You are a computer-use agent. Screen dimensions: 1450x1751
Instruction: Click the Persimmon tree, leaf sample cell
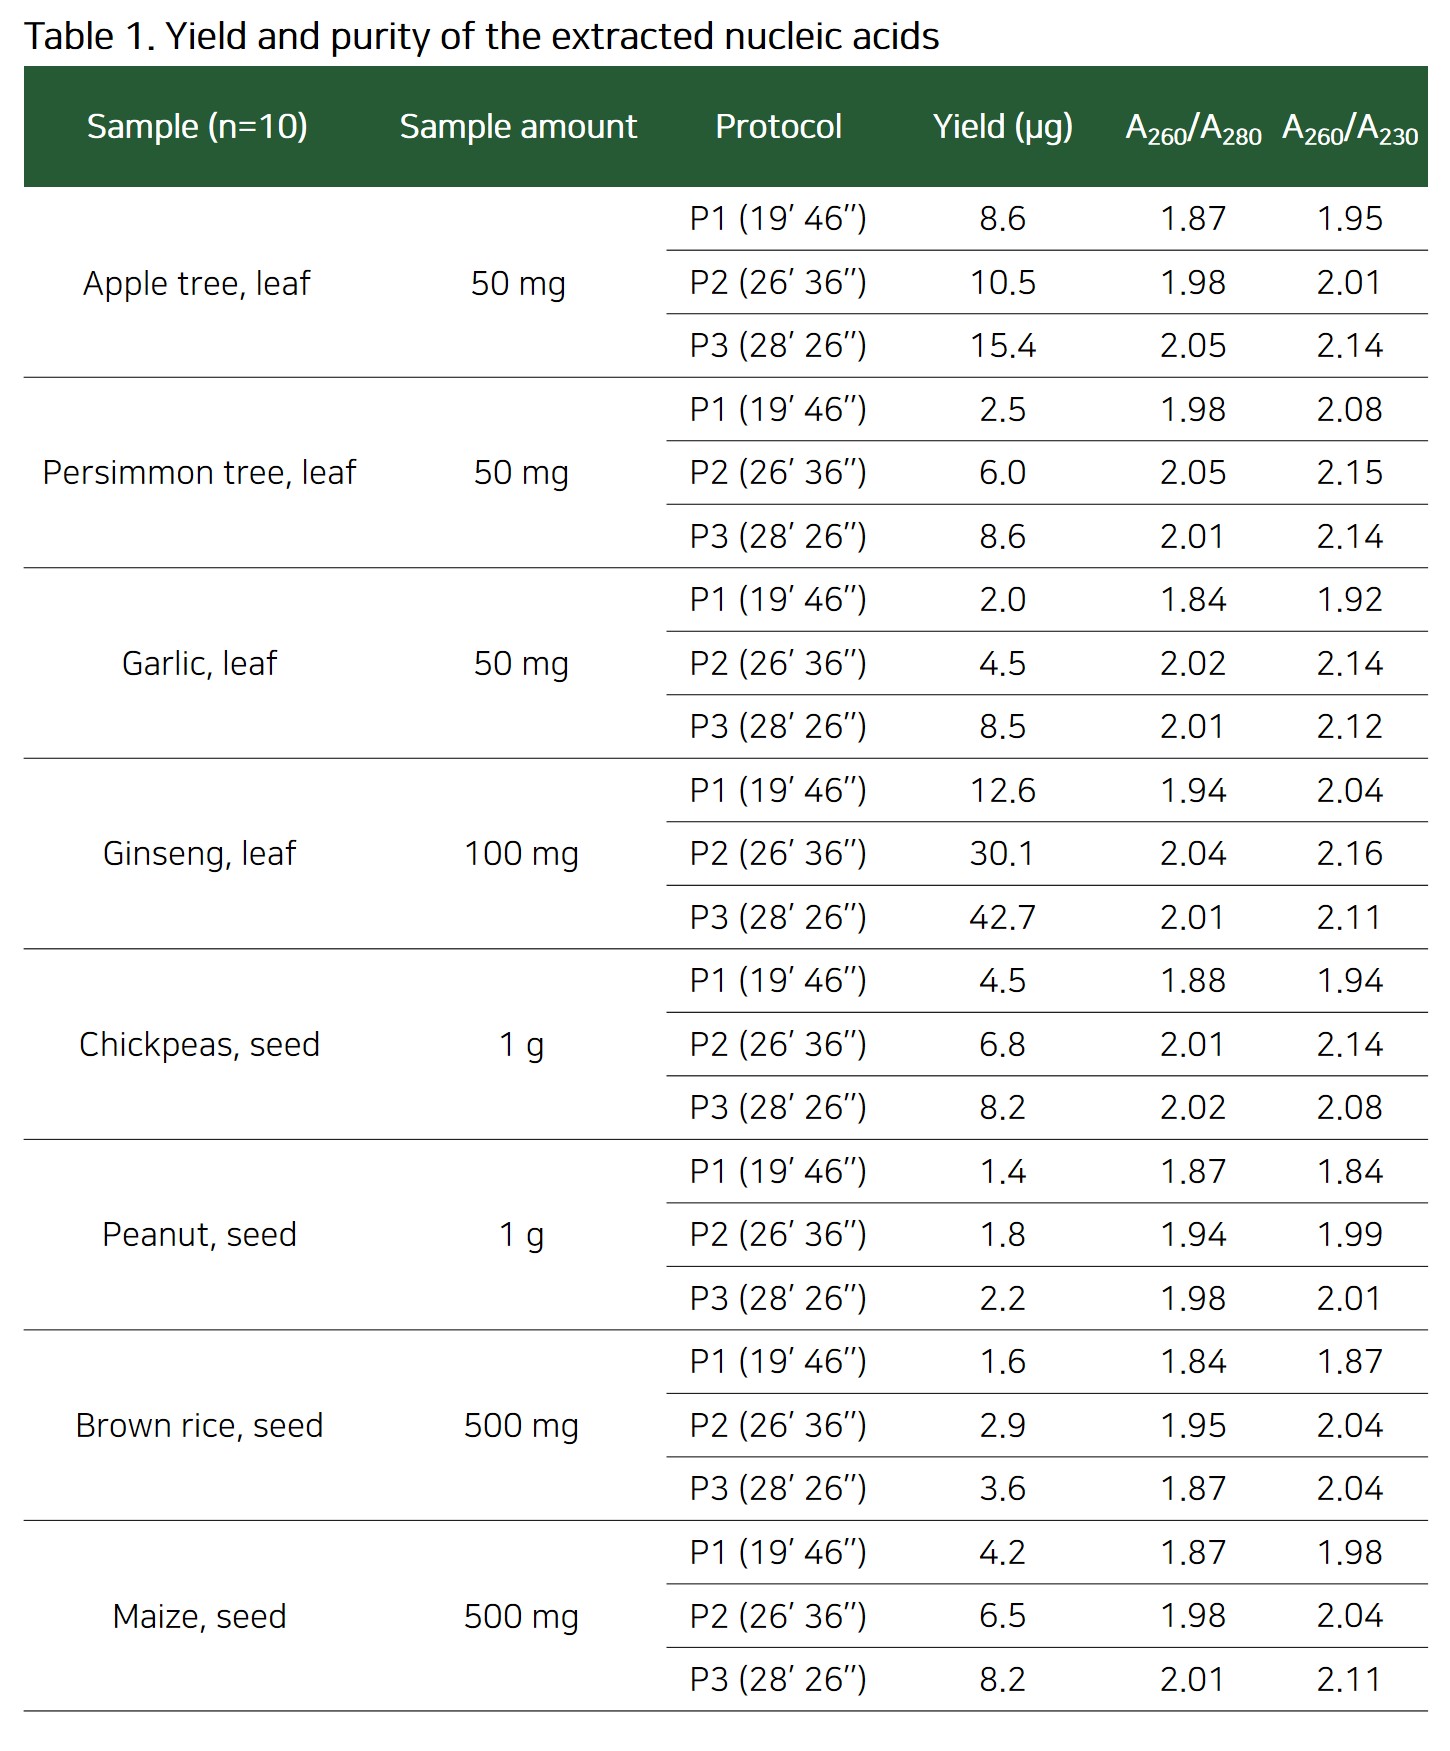(199, 472)
